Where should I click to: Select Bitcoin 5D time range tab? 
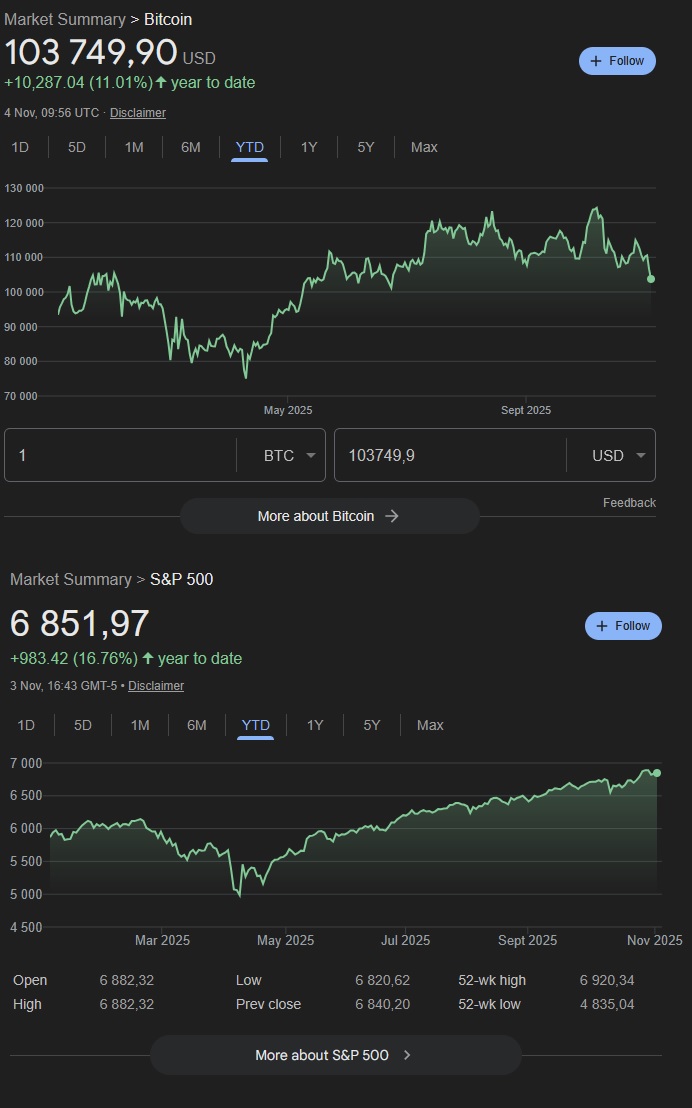click(x=76, y=147)
